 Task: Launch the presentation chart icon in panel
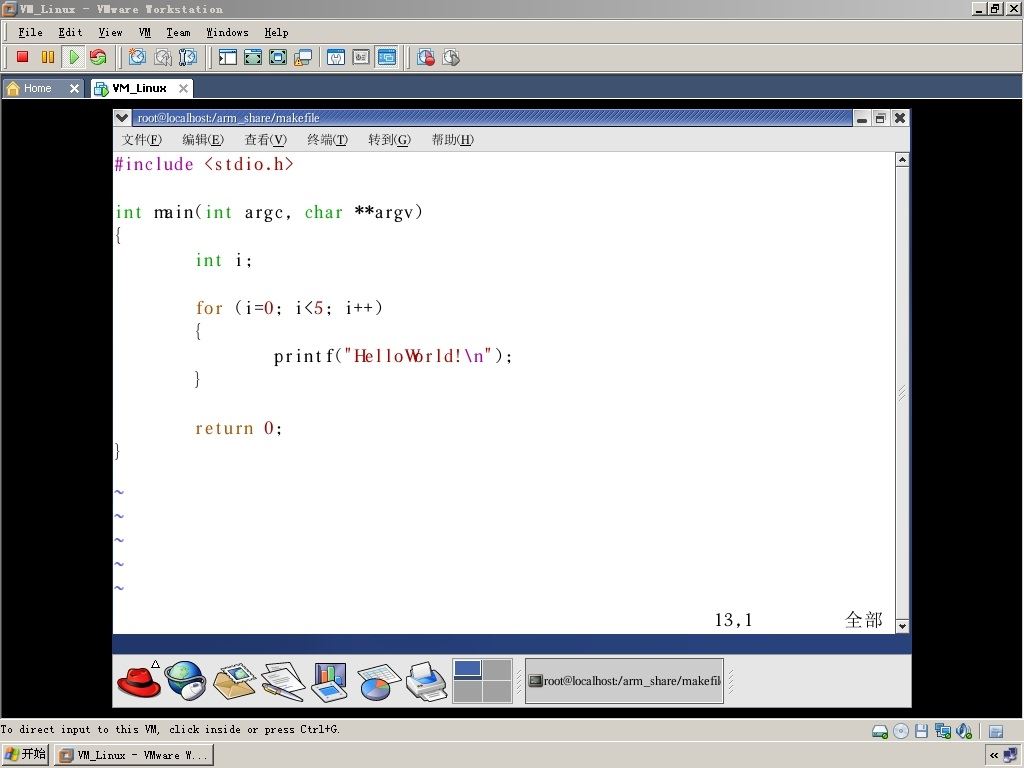click(330, 681)
